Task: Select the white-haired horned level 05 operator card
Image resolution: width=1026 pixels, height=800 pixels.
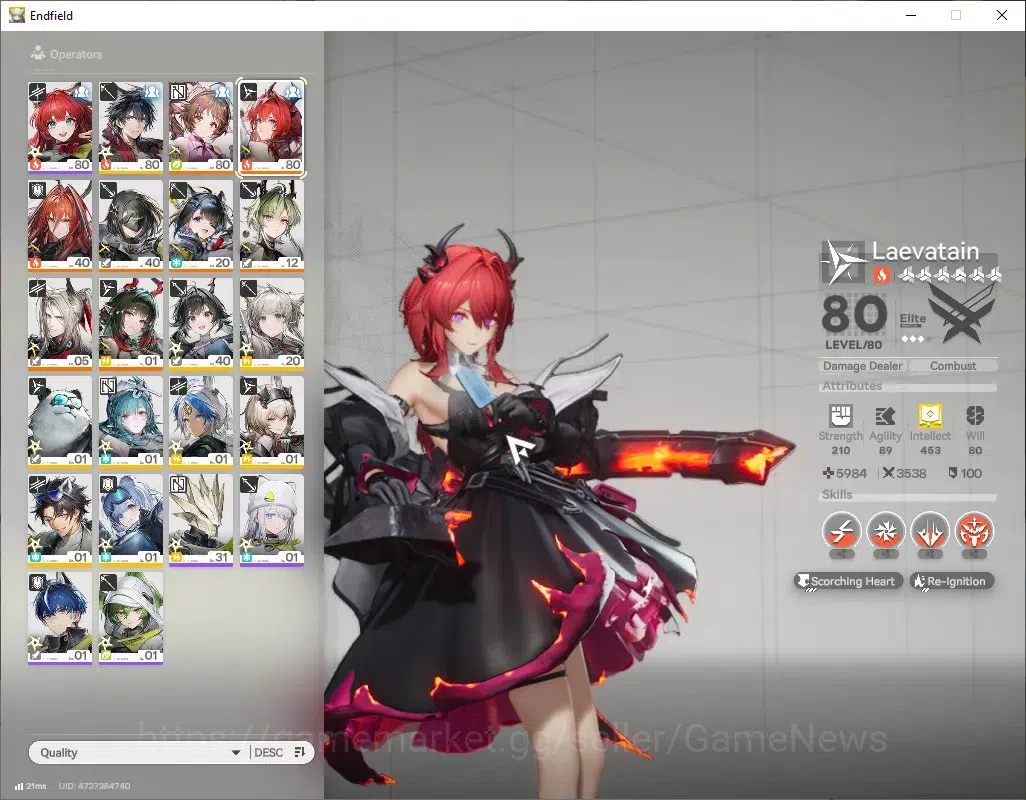Action: click(60, 323)
